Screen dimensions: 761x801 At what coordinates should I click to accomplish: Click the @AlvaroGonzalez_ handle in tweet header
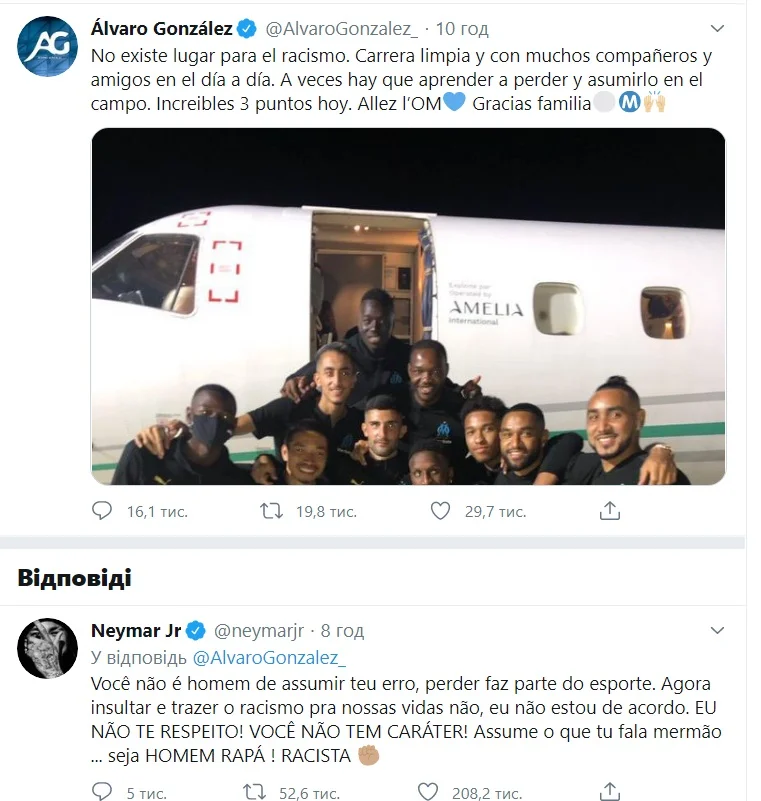344,29
